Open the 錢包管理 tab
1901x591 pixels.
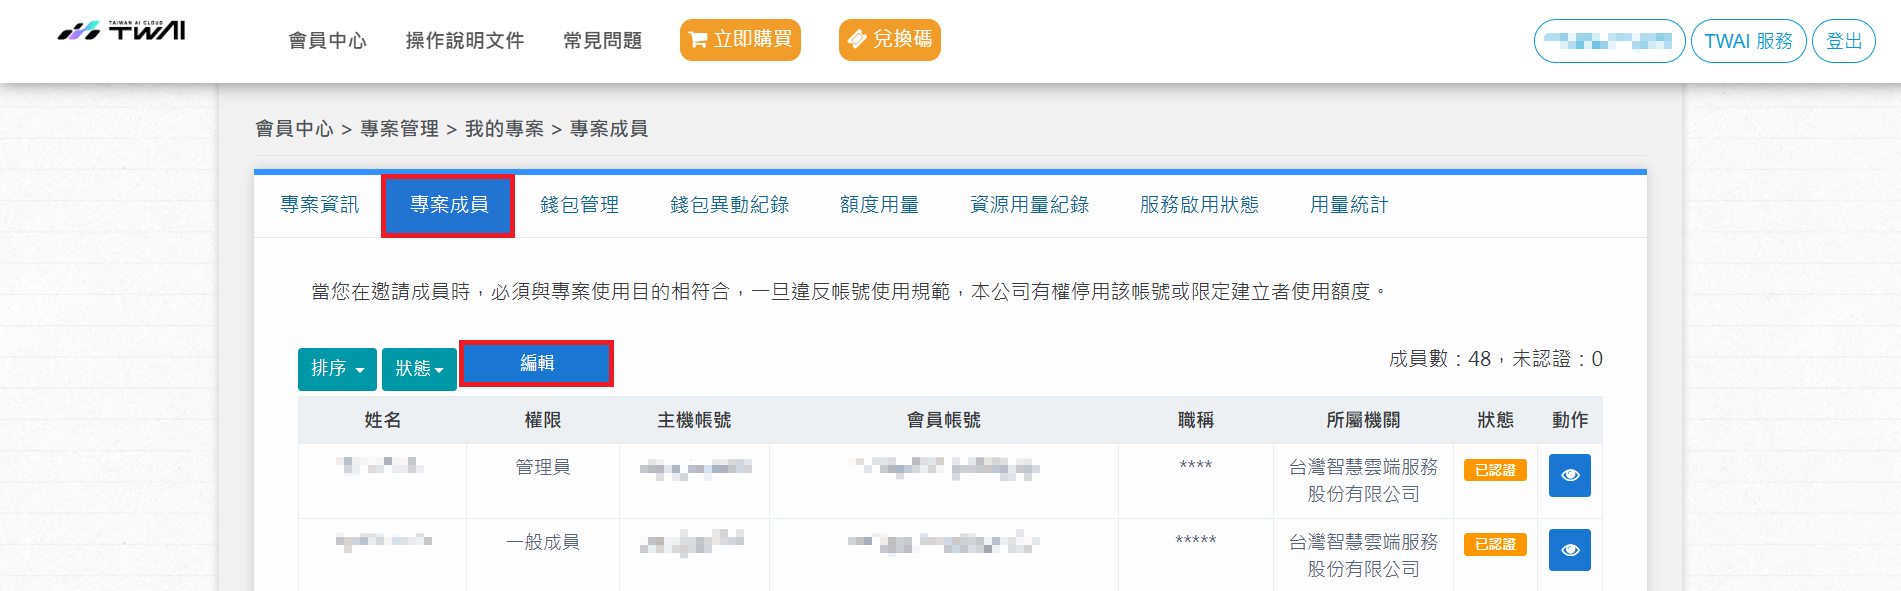tap(579, 205)
